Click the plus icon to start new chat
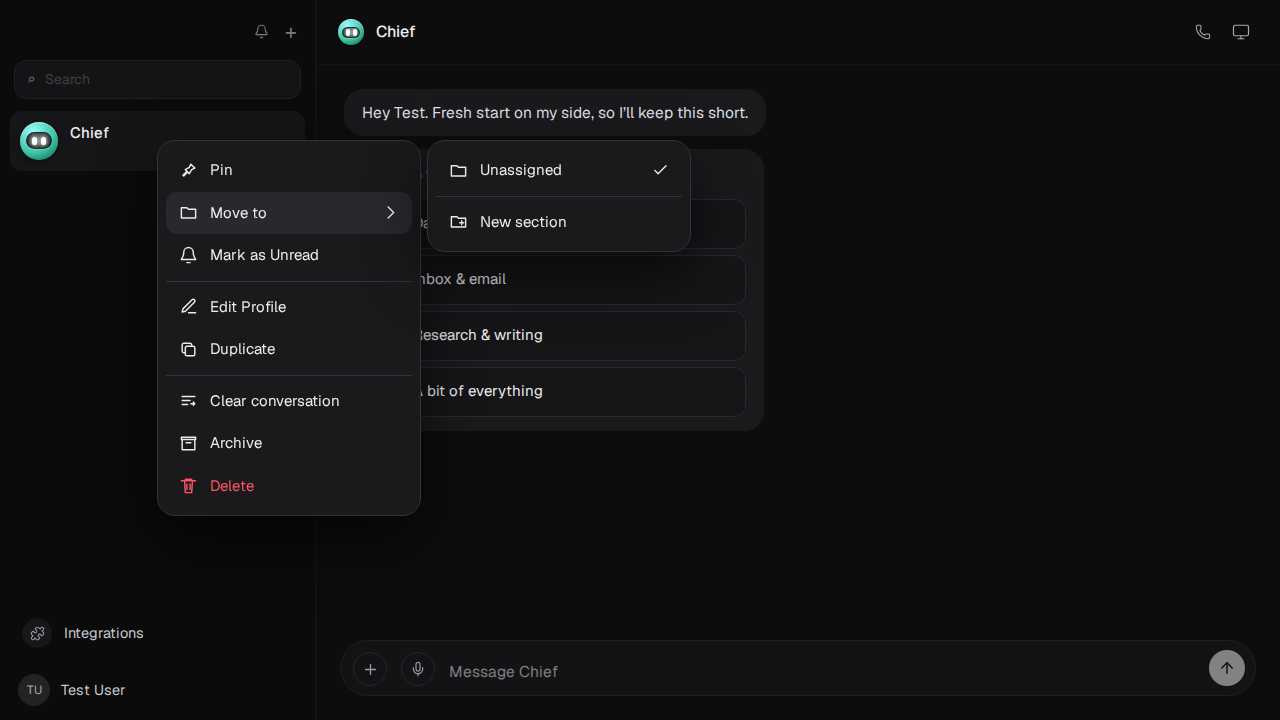 [291, 33]
